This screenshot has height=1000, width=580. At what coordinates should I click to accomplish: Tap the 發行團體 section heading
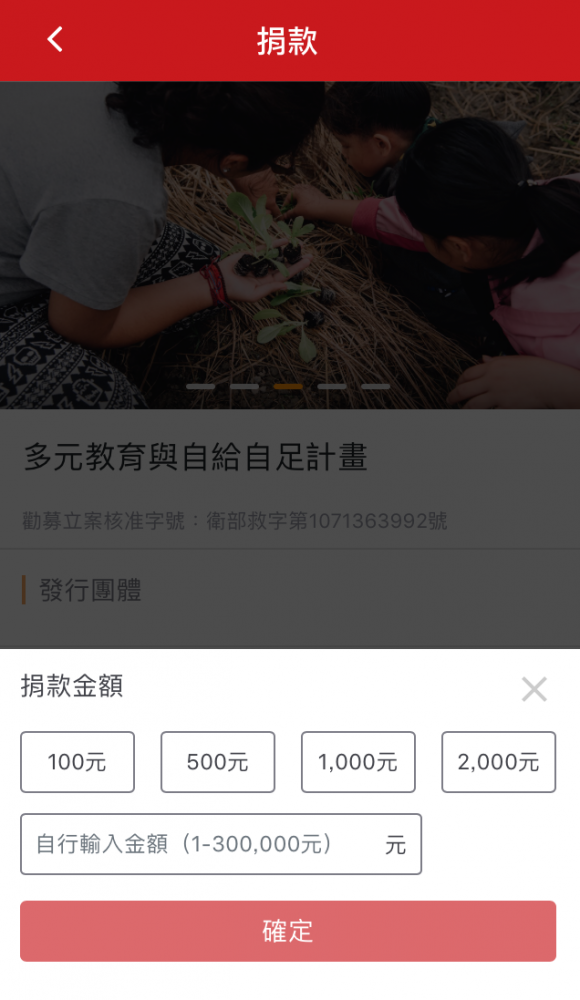tap(90, 590)
